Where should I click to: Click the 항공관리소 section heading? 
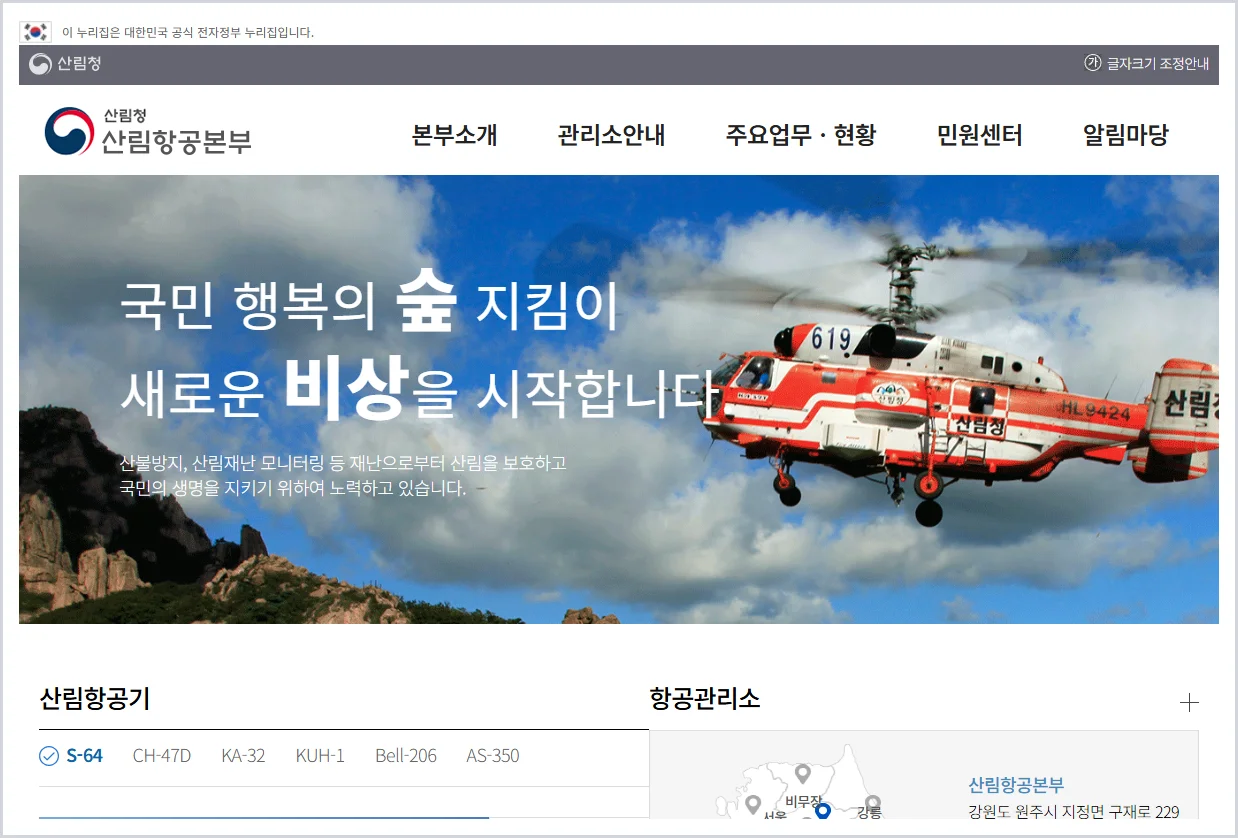pos(705,698)
